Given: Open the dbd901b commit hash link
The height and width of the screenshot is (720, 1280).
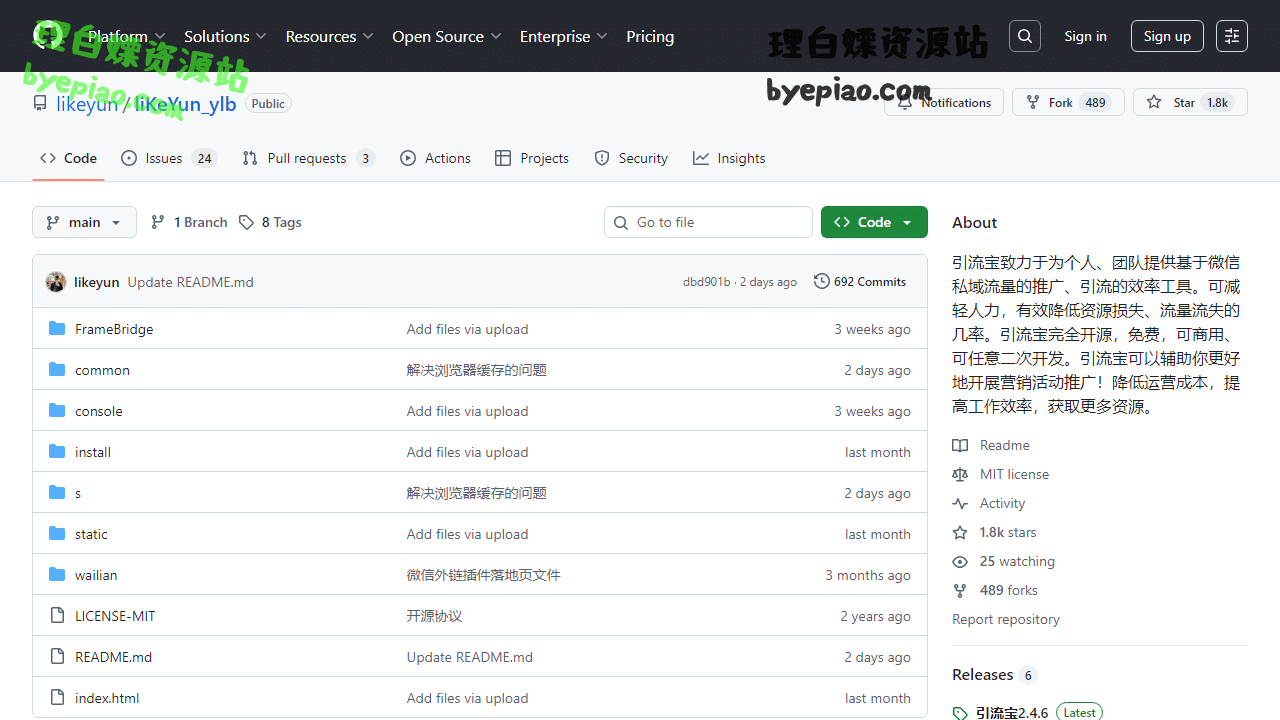Looking at the screenshot, I should pyautogui.click(x=707, y=282).
